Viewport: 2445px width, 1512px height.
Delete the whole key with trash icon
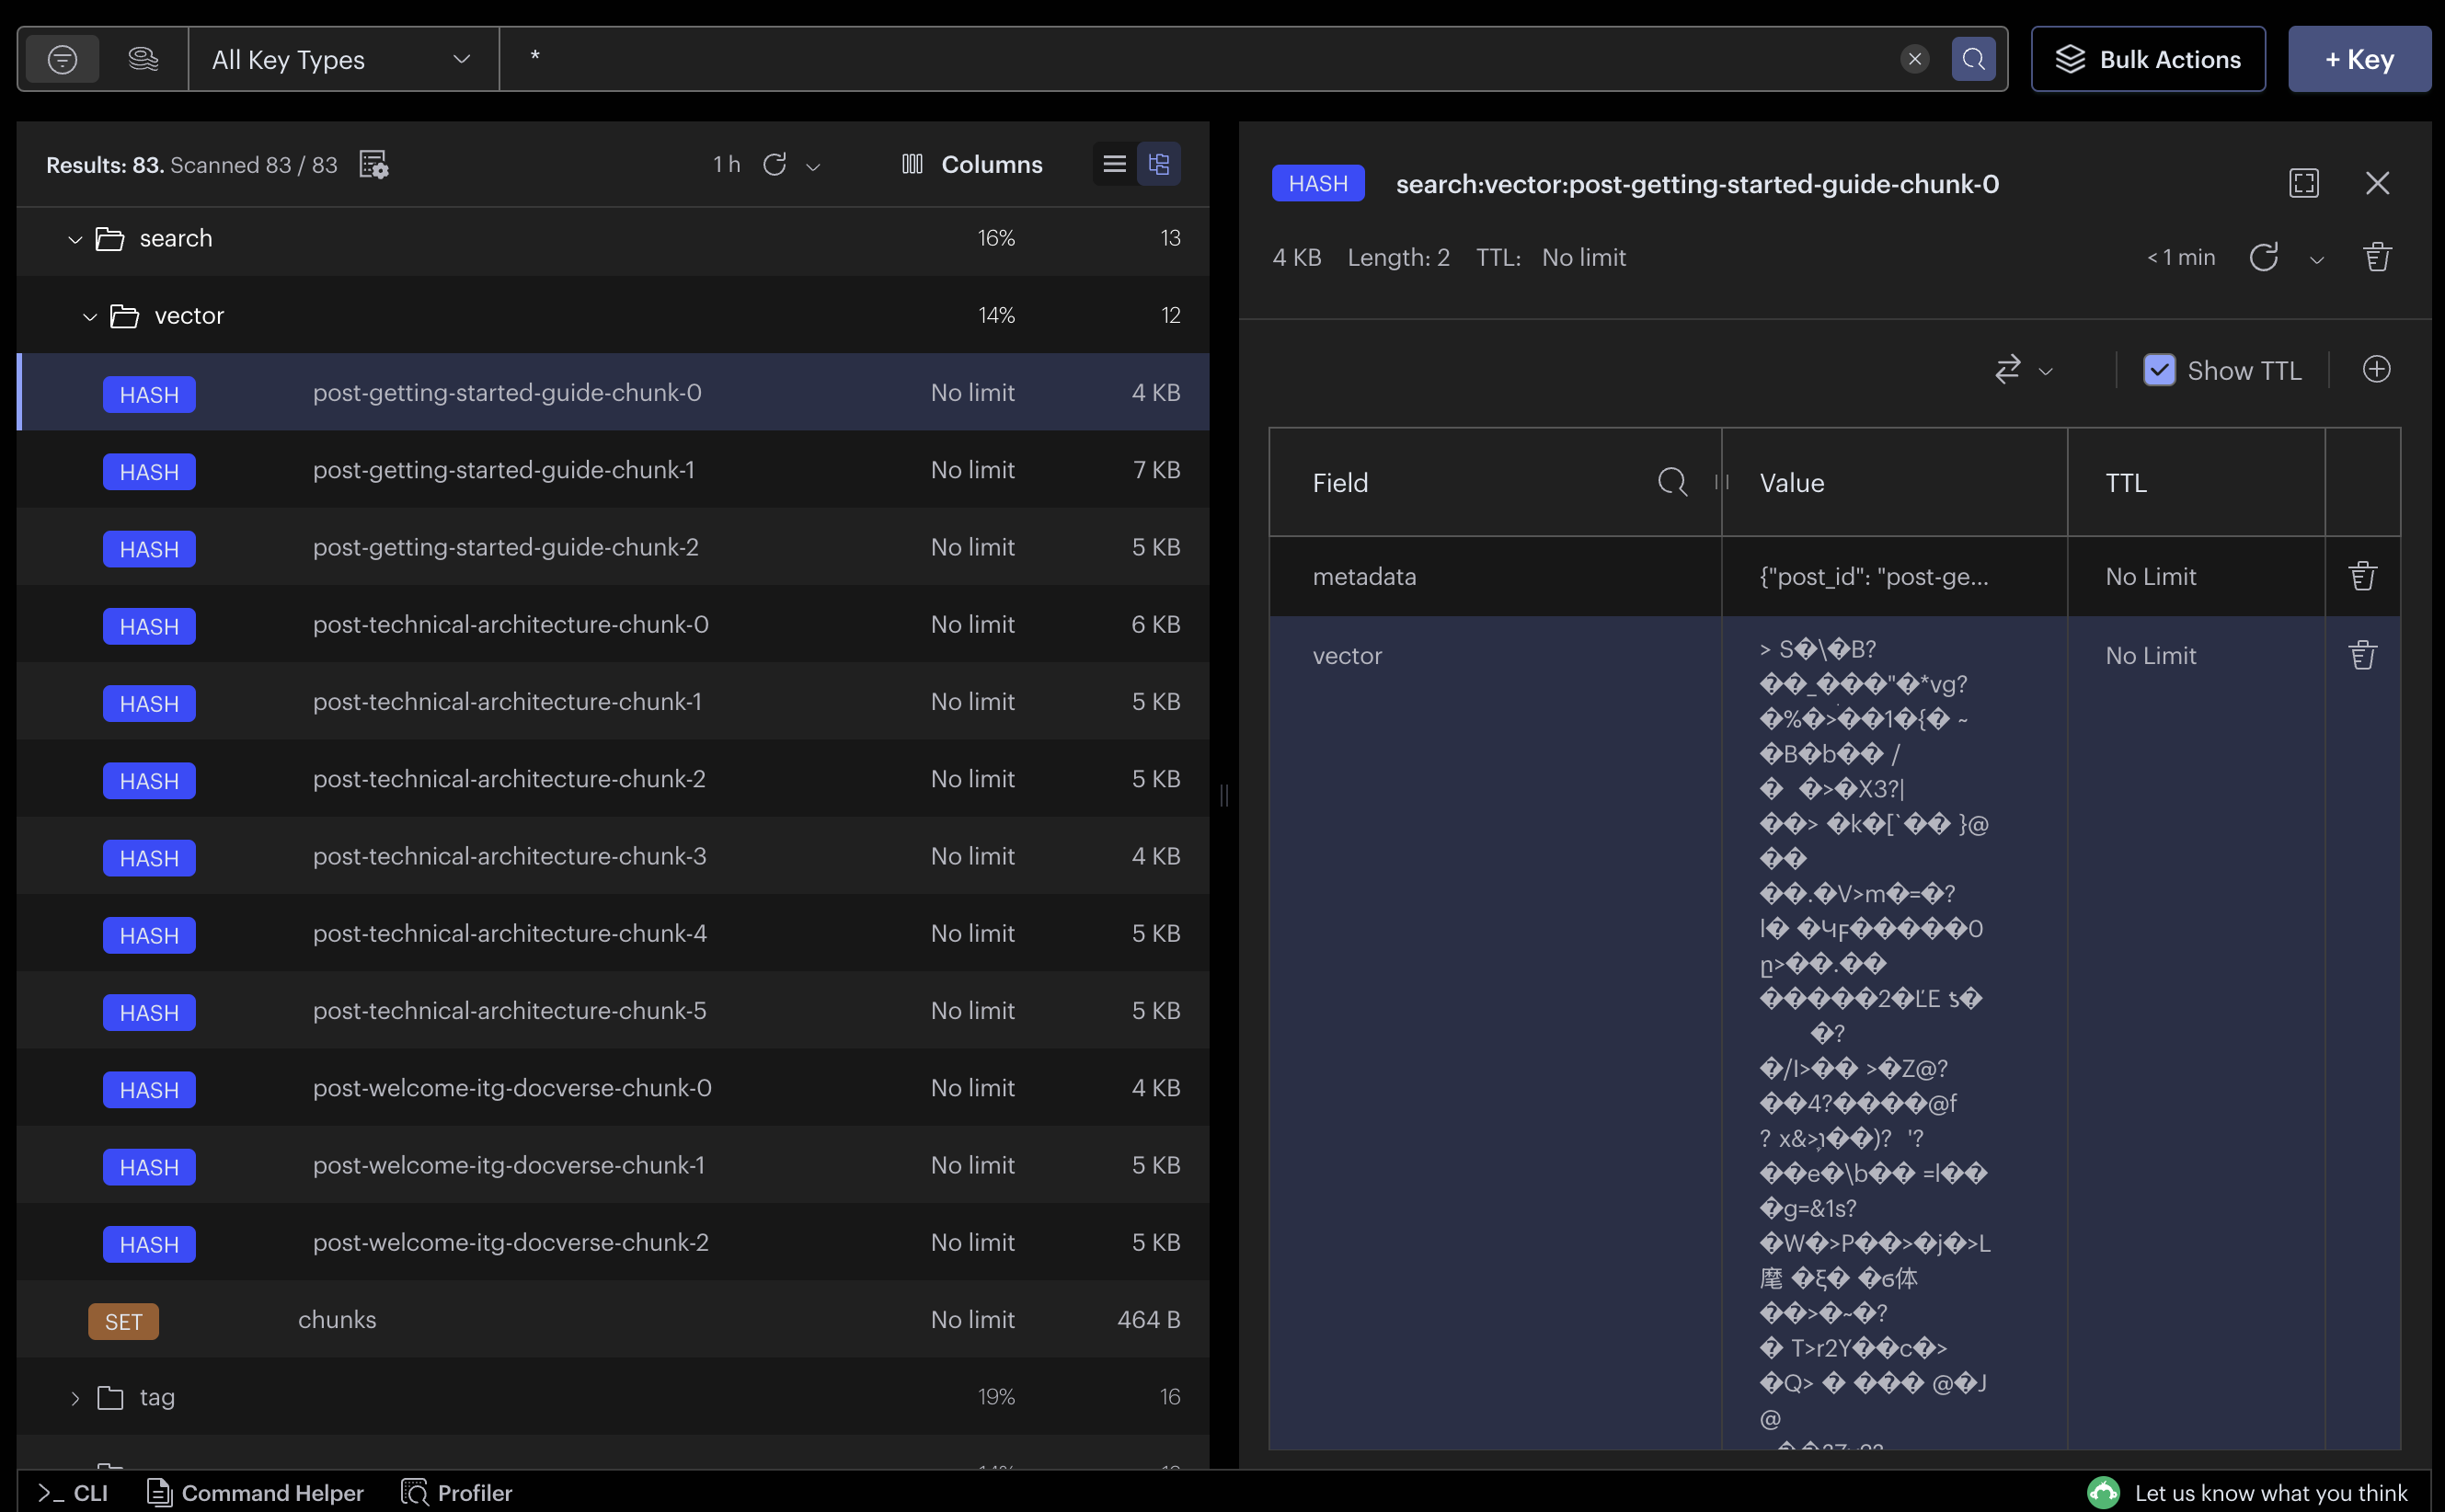coord(2376,257)
